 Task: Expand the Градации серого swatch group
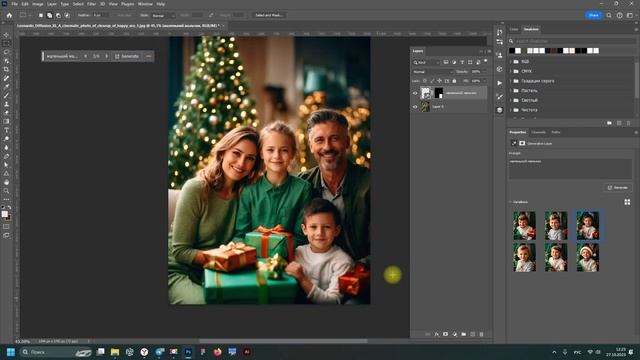[511, 81]
